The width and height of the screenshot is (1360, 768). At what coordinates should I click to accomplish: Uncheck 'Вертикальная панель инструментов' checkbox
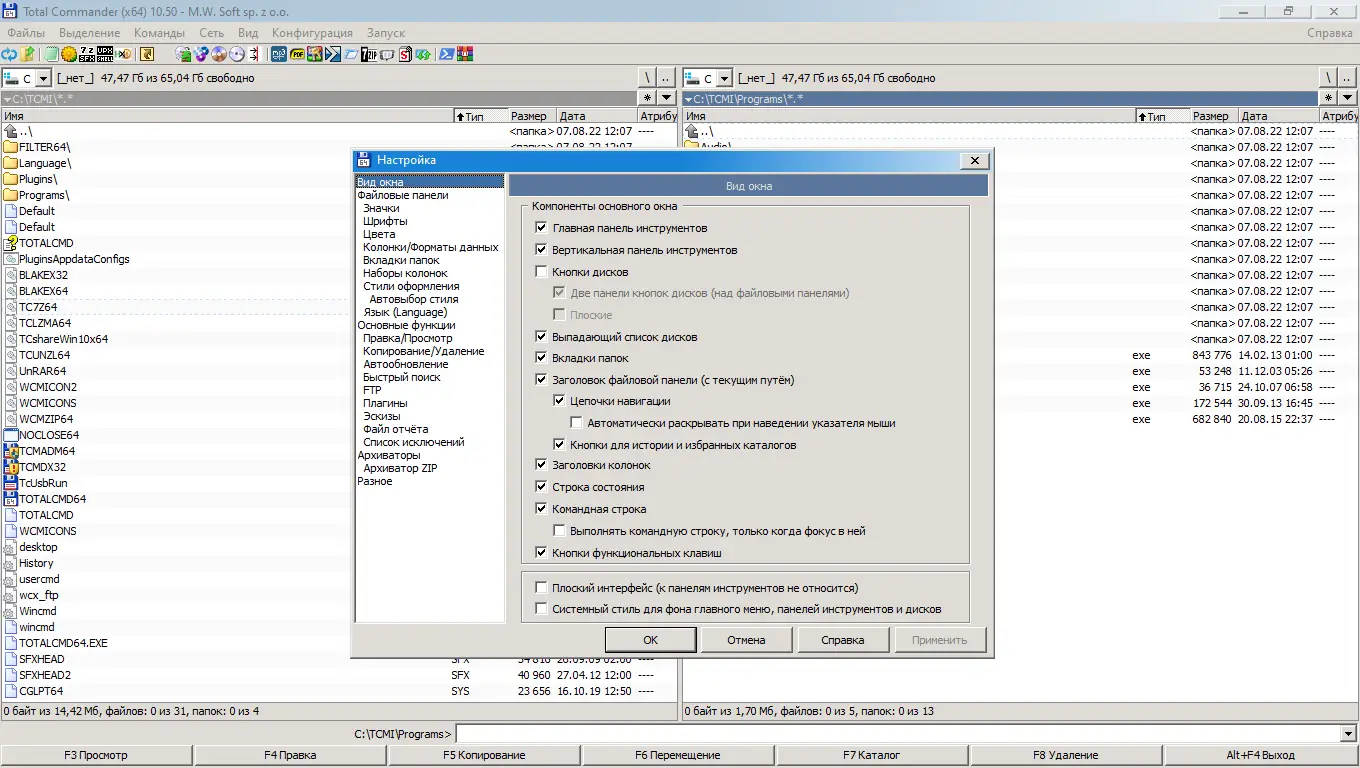[x=542, y=250]
